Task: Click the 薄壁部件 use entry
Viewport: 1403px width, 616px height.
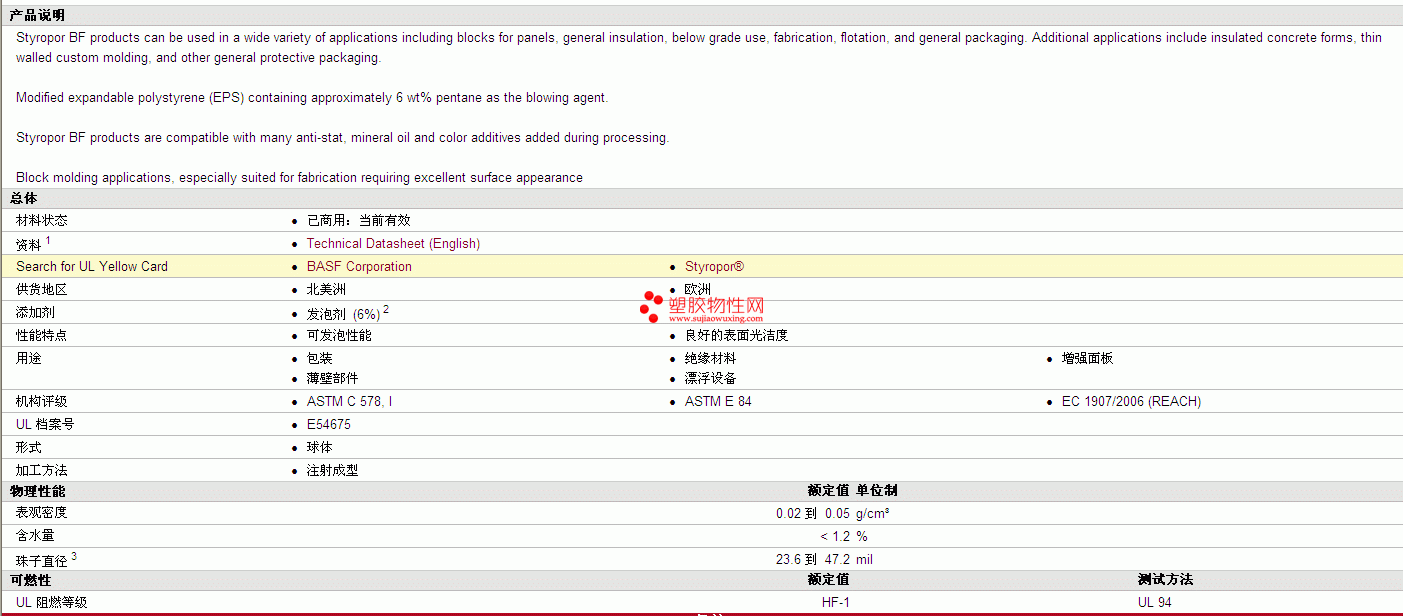Action: (x=333, y=378)
